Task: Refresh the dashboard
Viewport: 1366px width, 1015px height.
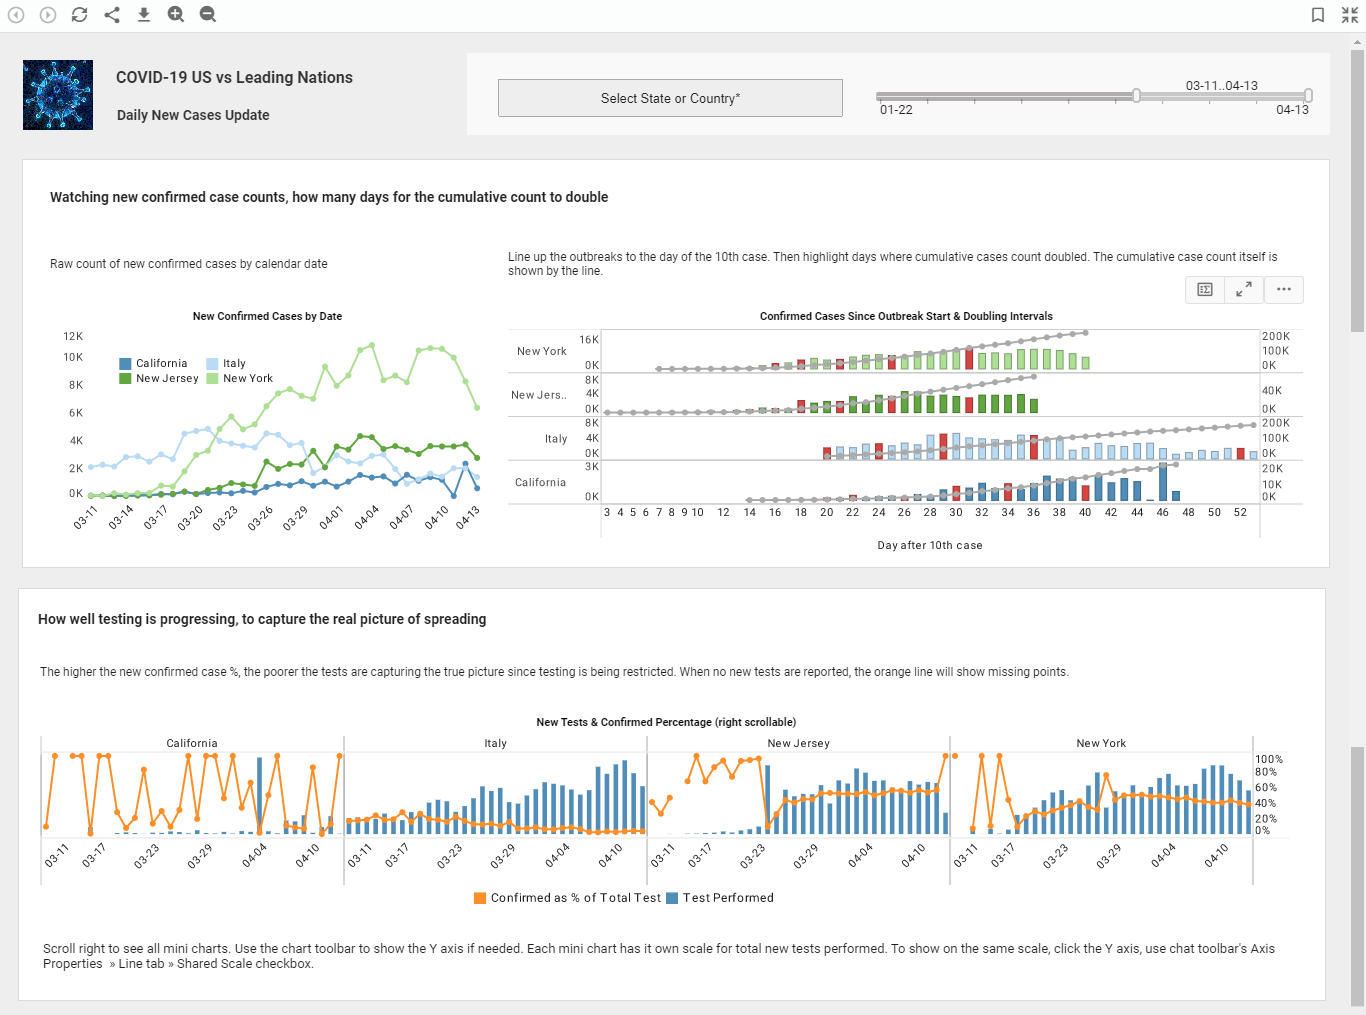Action: 80,15
